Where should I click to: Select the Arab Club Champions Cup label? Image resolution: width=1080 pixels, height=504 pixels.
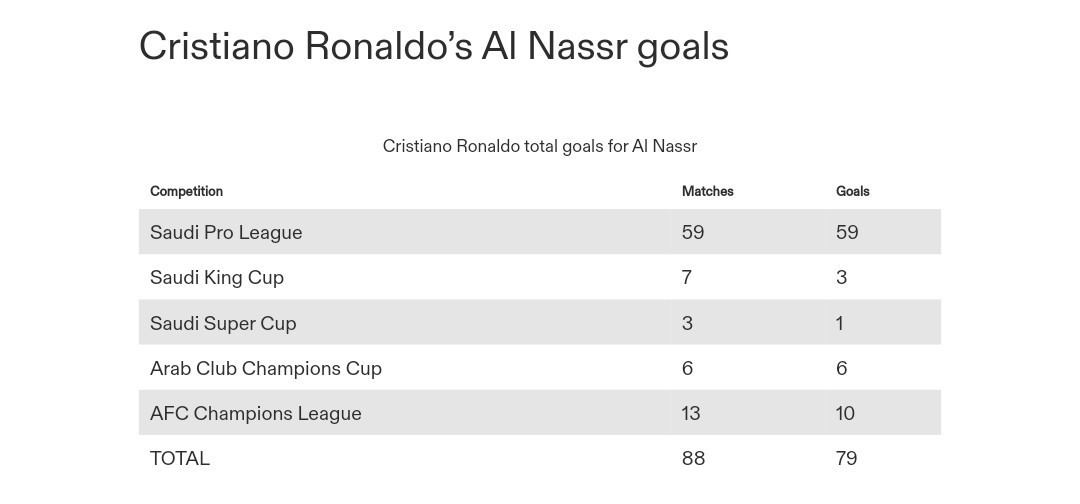click(266, 368)
